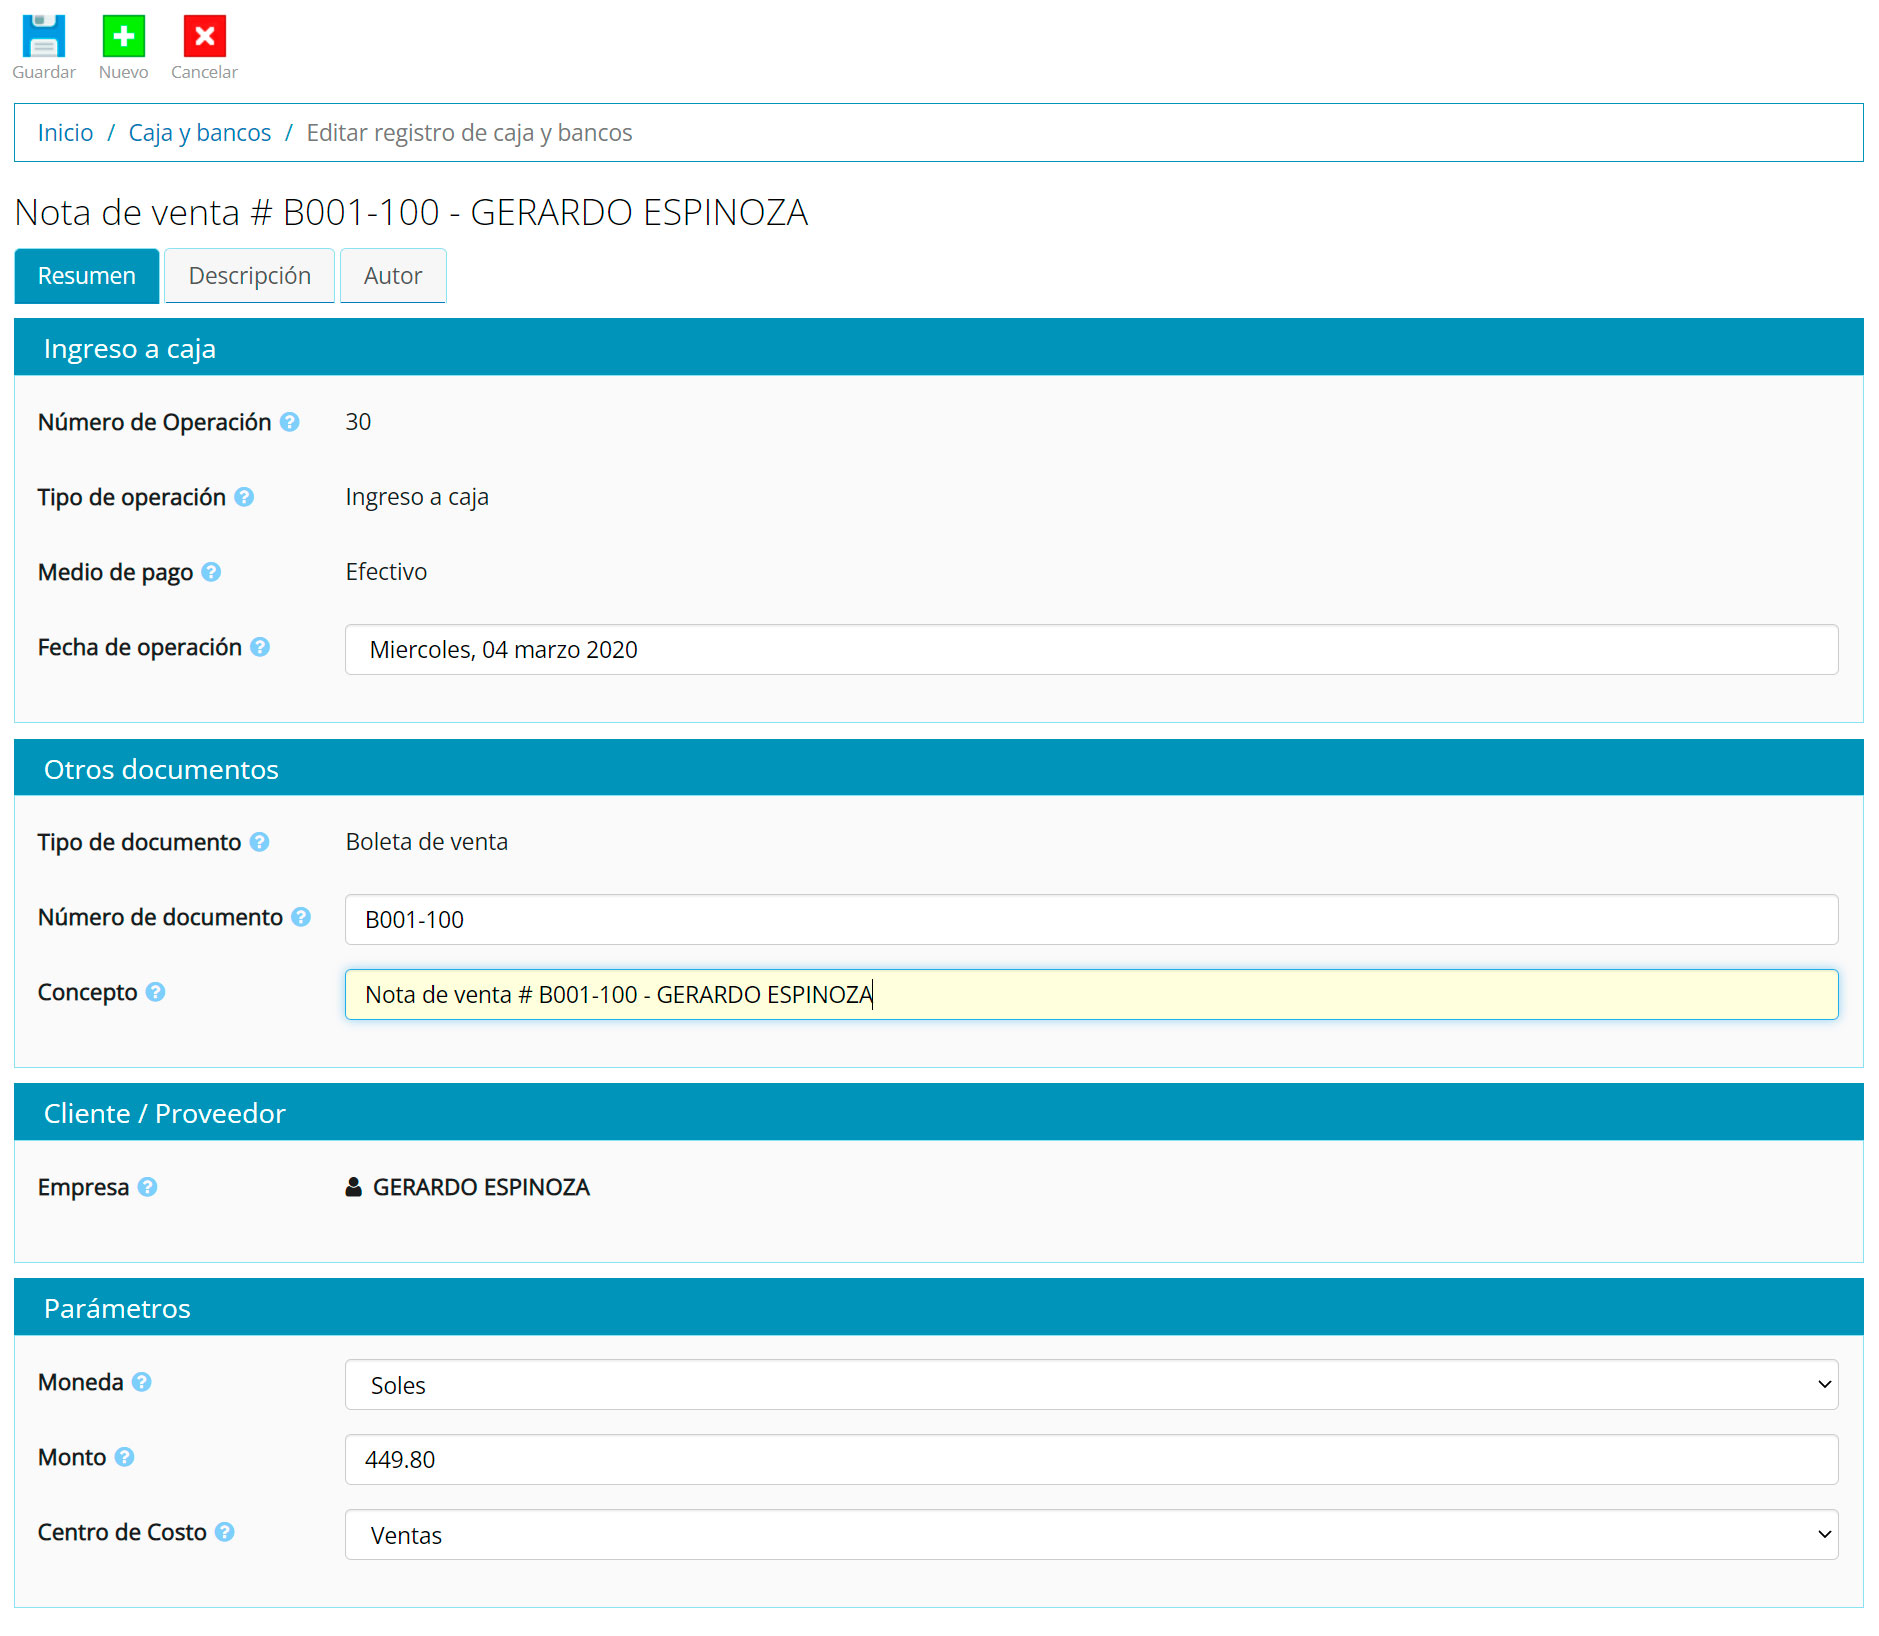Open the Moneda dropdown showing Soles
The image size is (1879, 1636).
(1090, 1385)
